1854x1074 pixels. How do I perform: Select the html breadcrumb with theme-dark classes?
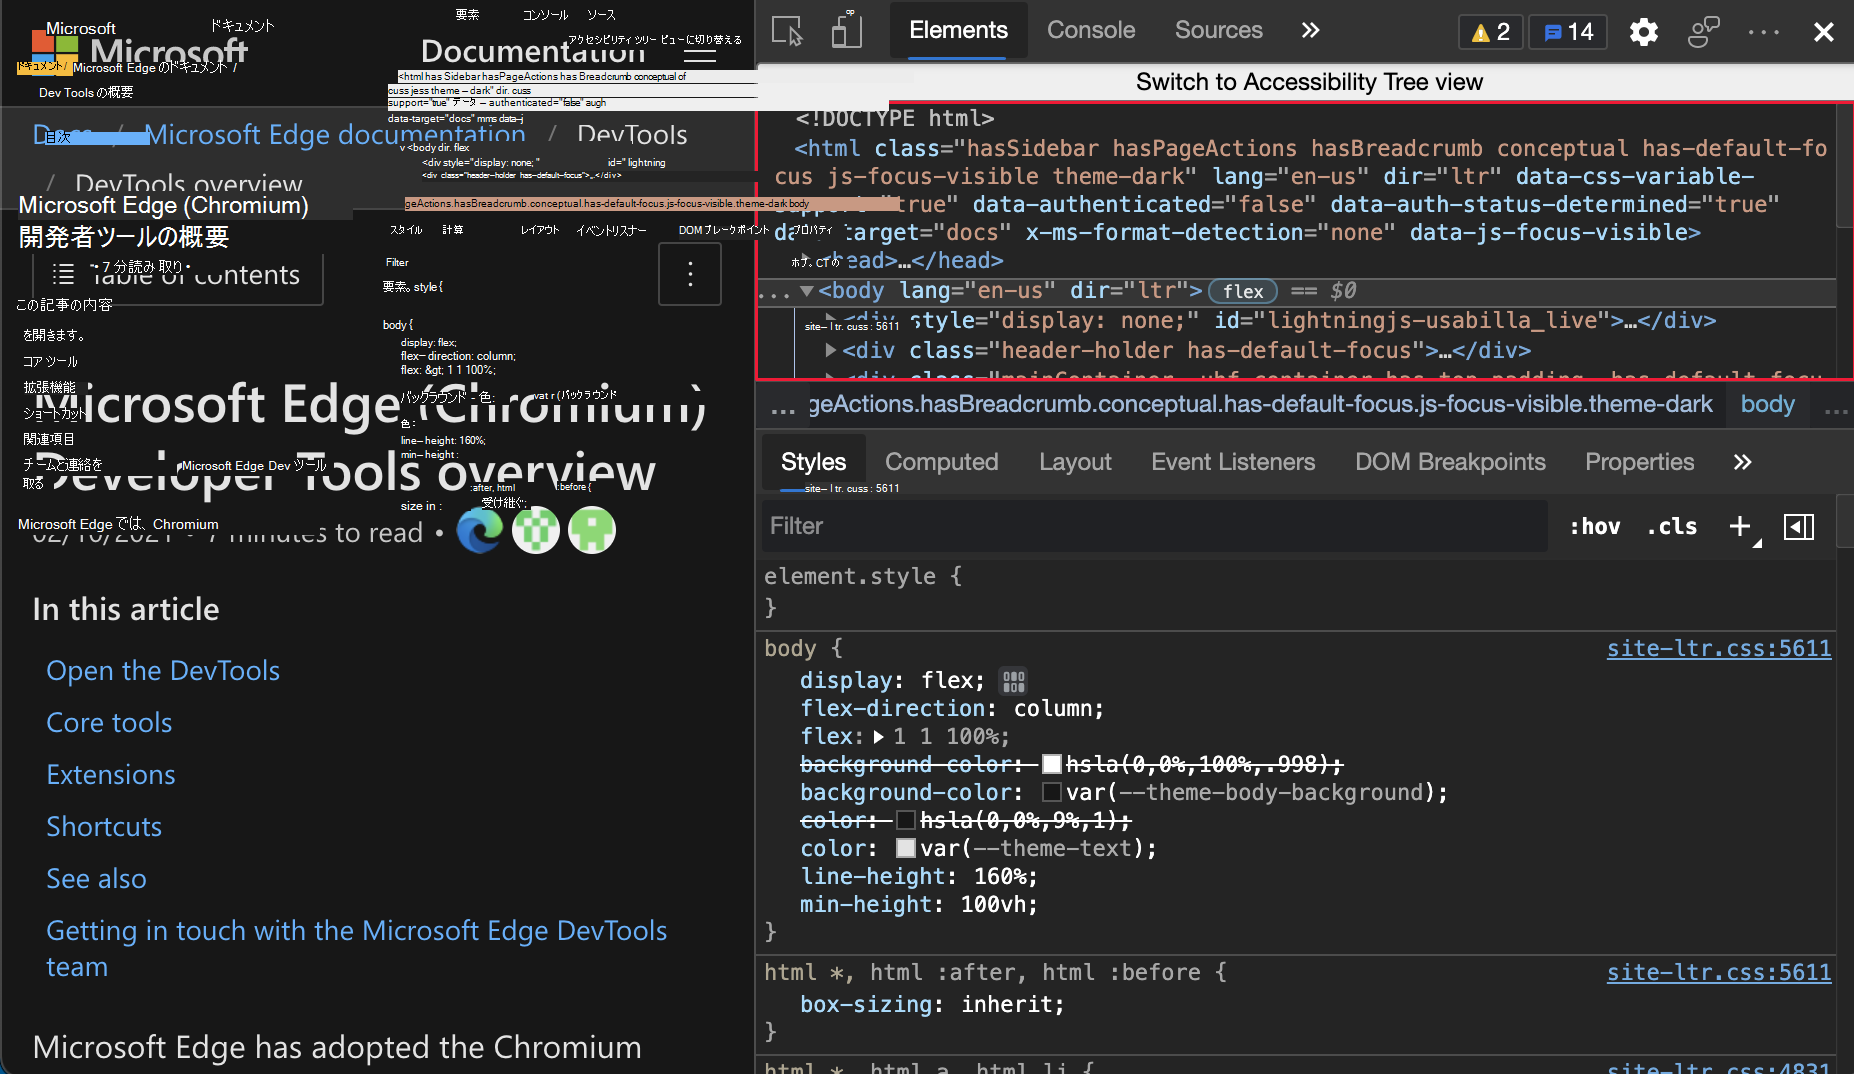tap(1260, 404)
